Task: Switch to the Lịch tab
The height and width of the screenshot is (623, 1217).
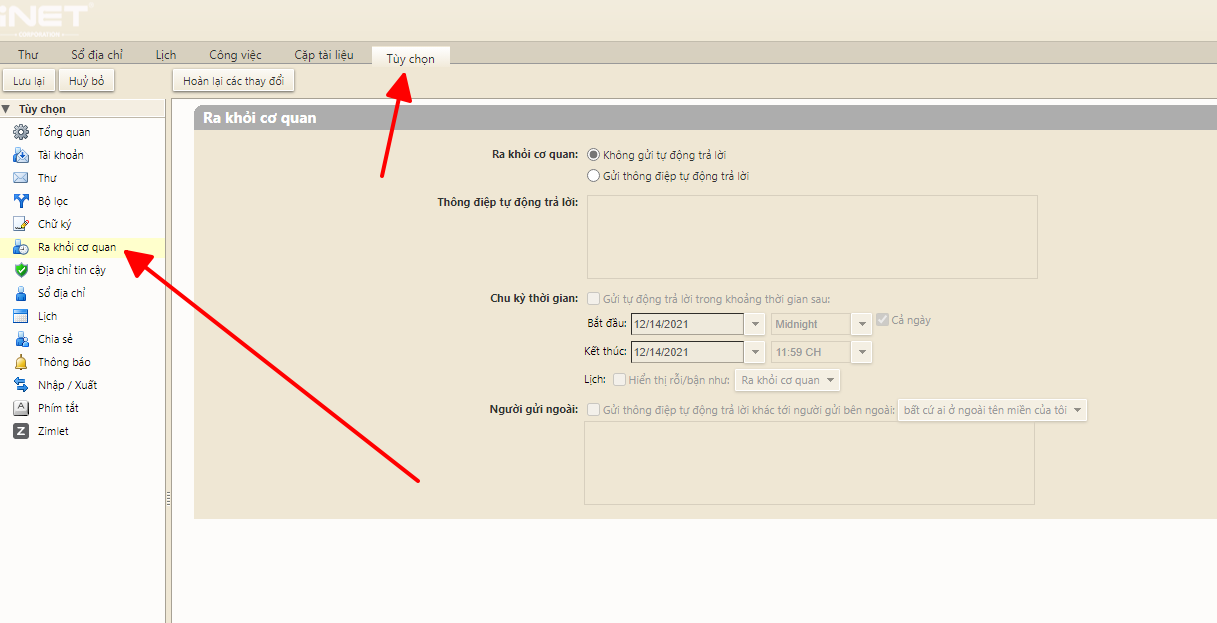Action: 166,55
